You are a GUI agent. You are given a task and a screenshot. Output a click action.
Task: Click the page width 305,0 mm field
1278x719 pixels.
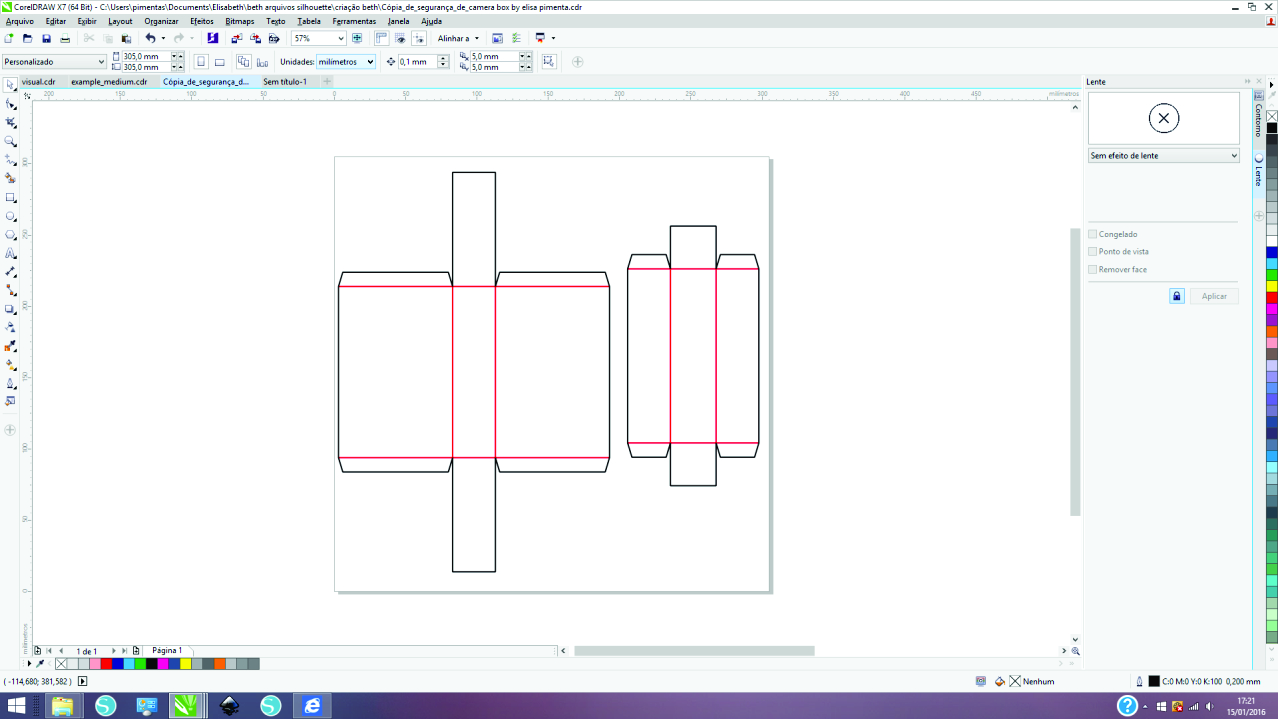(x=145, y=56)
